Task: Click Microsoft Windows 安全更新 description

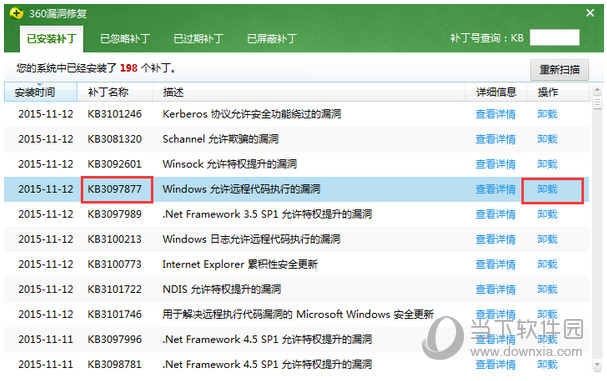Action: pyautogui.click(x=298, y=314)
